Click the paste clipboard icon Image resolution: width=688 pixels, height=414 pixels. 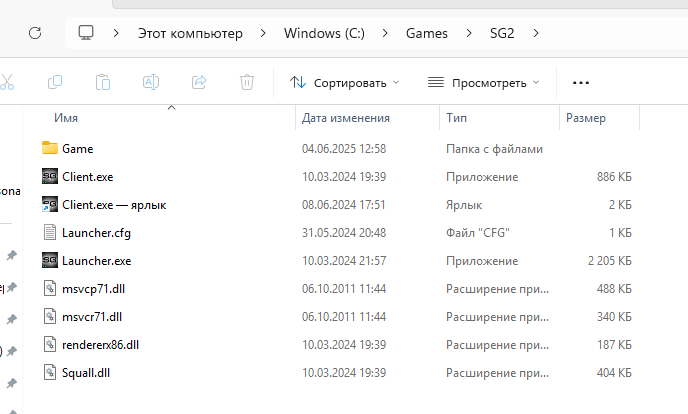click(103, 82)
